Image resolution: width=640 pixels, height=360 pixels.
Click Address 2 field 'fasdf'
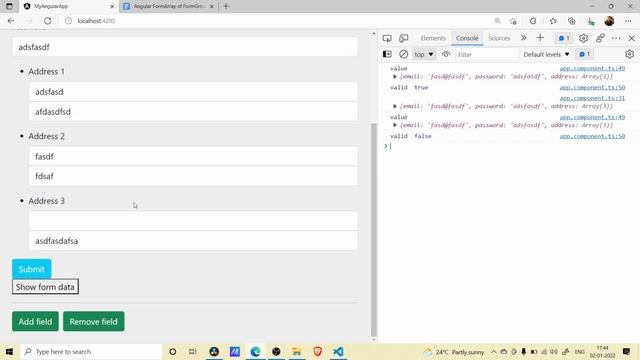(193, 156)
